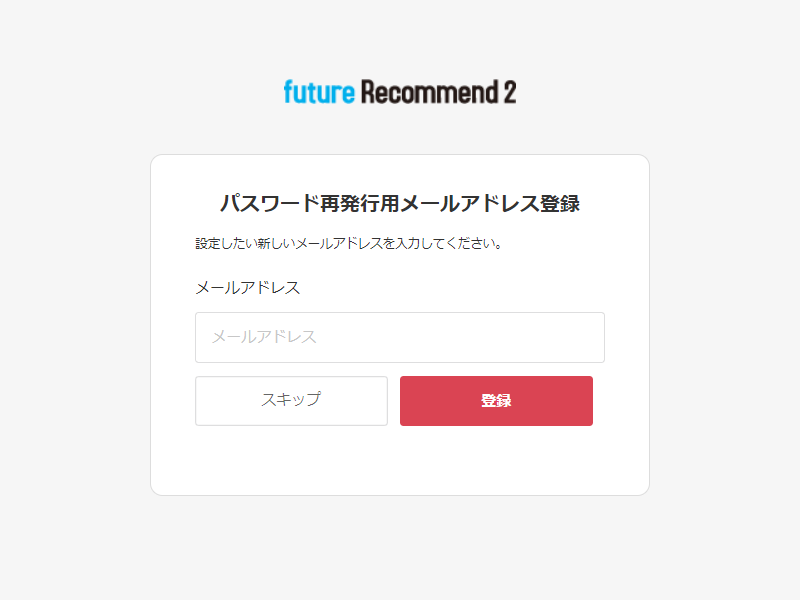This screenshot has height=600, width=800.
Task: Click the スキップ button
Action: 291,401
